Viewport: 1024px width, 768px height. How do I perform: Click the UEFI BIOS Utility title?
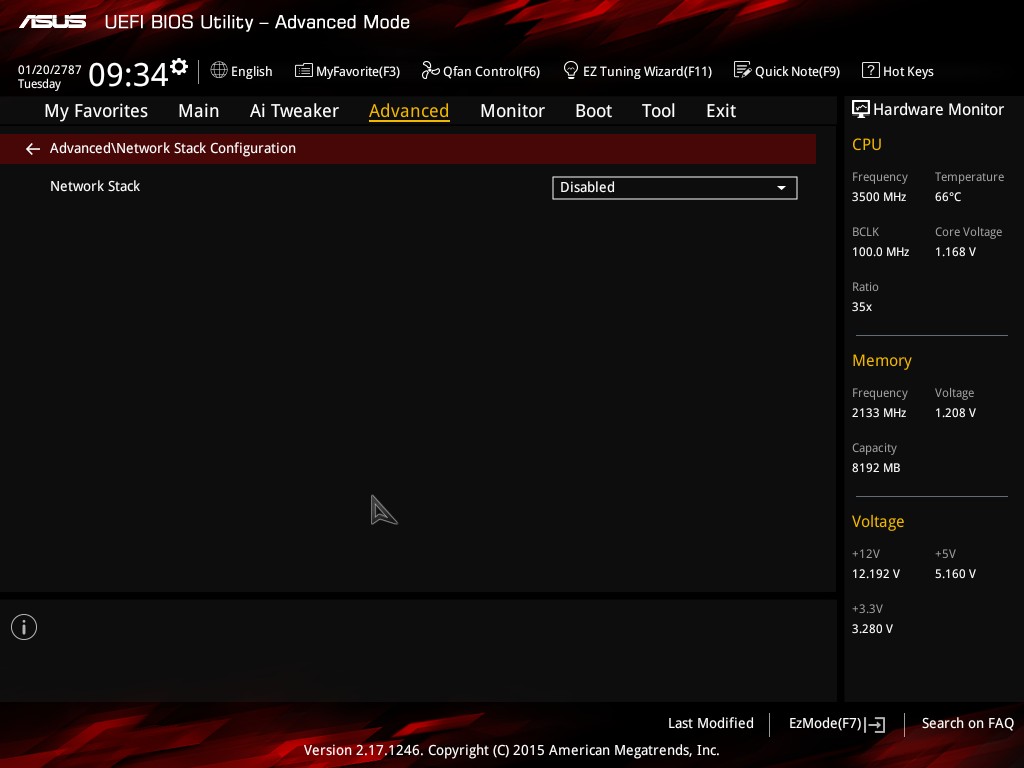(257, 22)
